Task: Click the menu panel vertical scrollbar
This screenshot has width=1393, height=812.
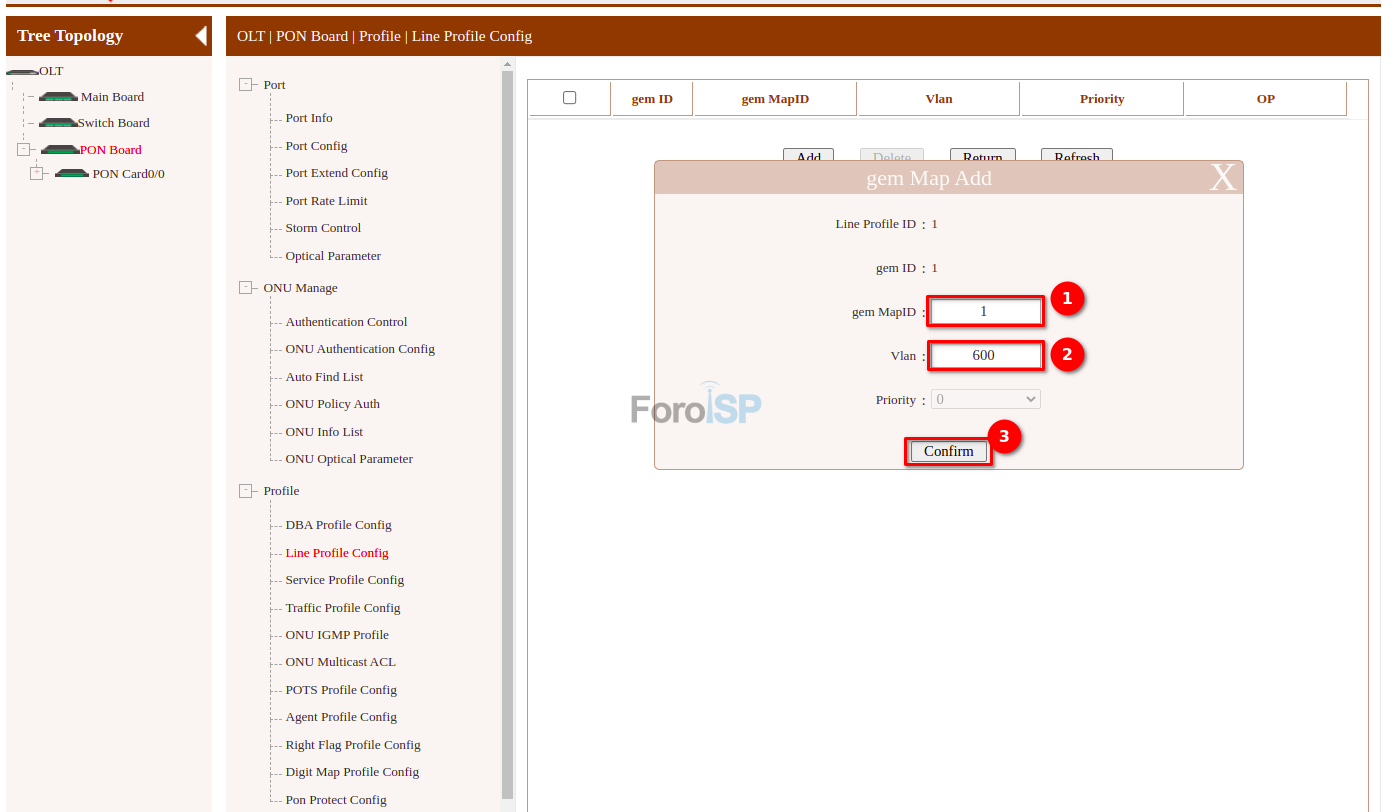Action: tap(507, 400)
